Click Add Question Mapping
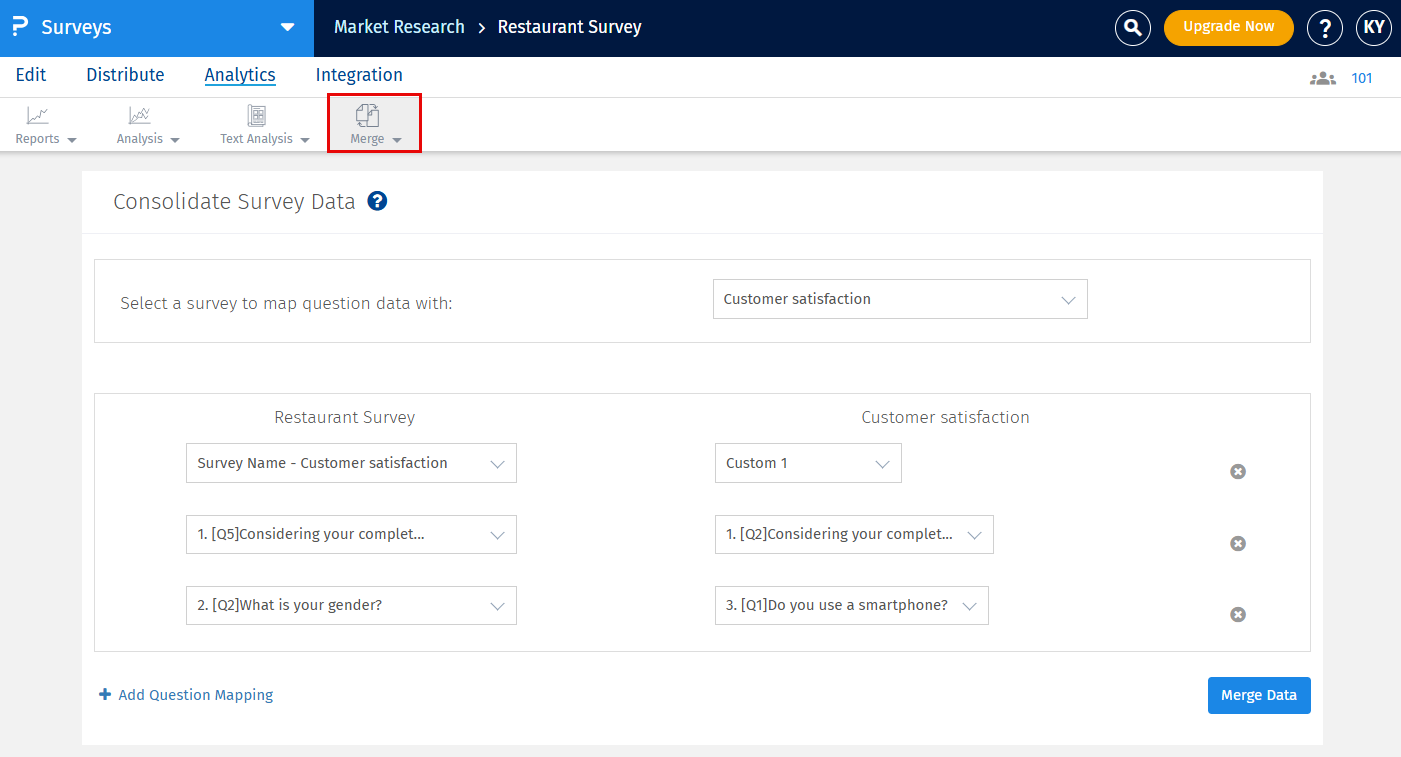Screen dimensions: 1401x757 click(x=185, y=694)
